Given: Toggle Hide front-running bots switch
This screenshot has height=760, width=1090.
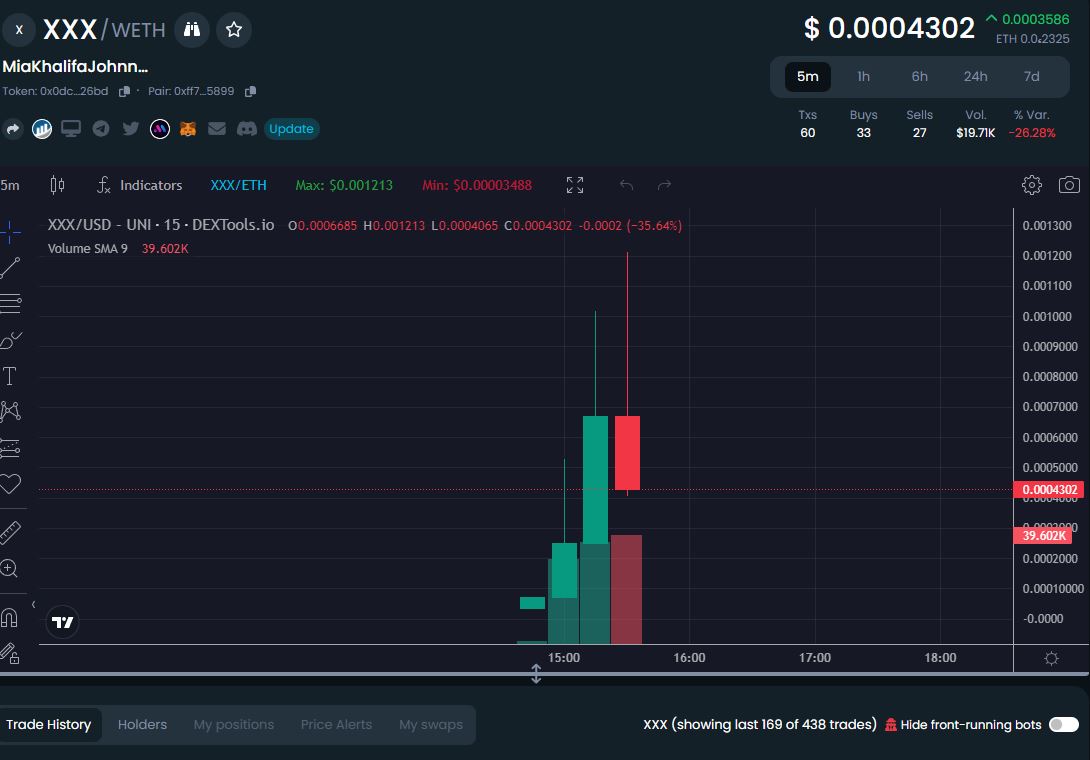Looking at the screenshot, I should click(x=1064, y=725).
